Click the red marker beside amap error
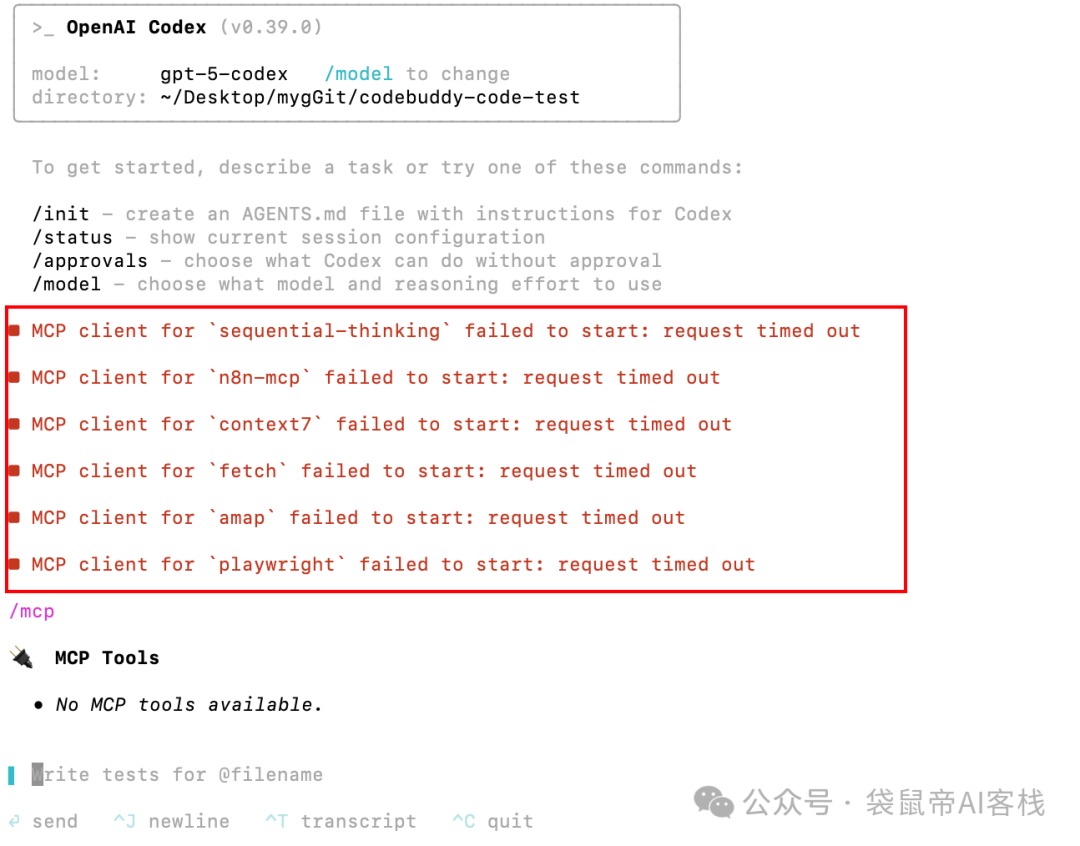Image resolution: width=1080 pixels, height=846 pixels. pos(14,518)
